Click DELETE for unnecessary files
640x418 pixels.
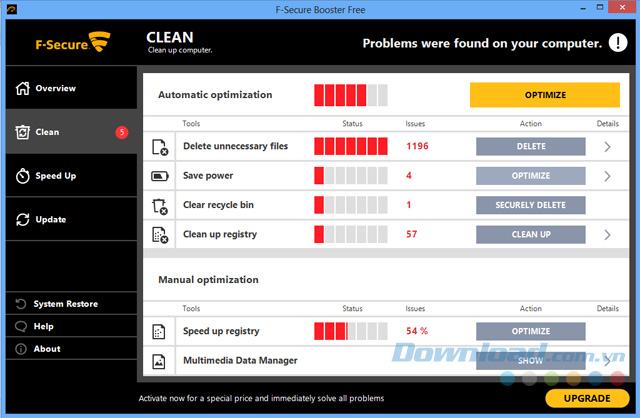pos(531,146)
